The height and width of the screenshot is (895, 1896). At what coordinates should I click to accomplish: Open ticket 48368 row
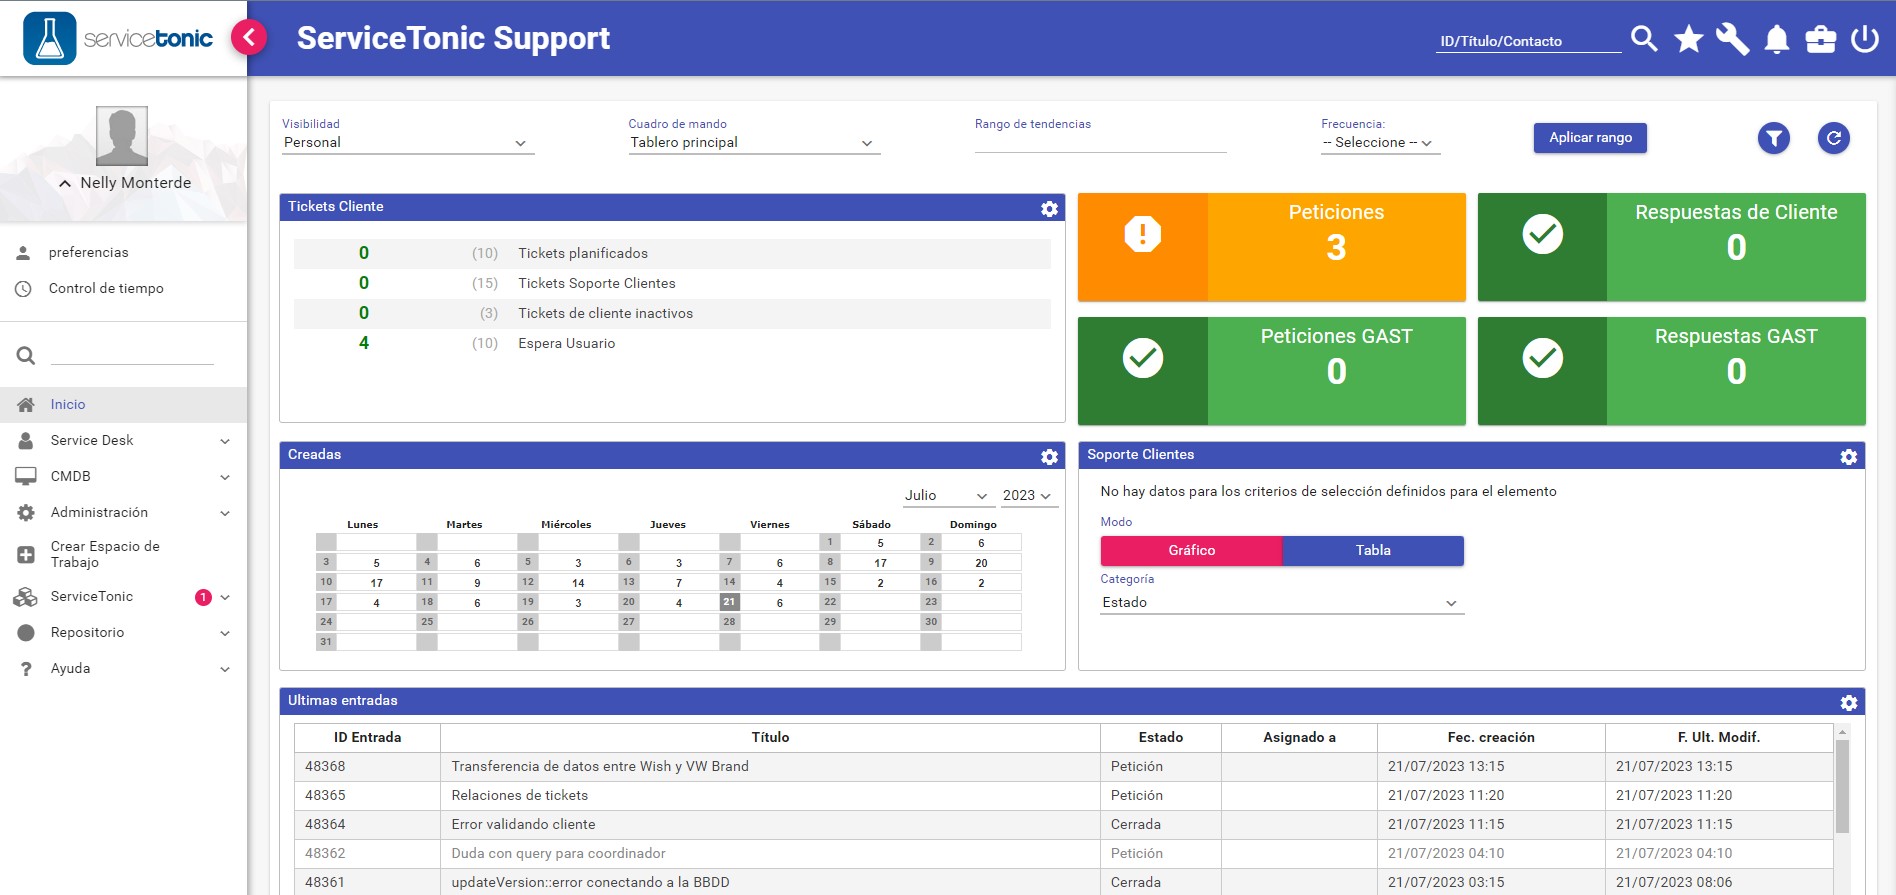1063,766
